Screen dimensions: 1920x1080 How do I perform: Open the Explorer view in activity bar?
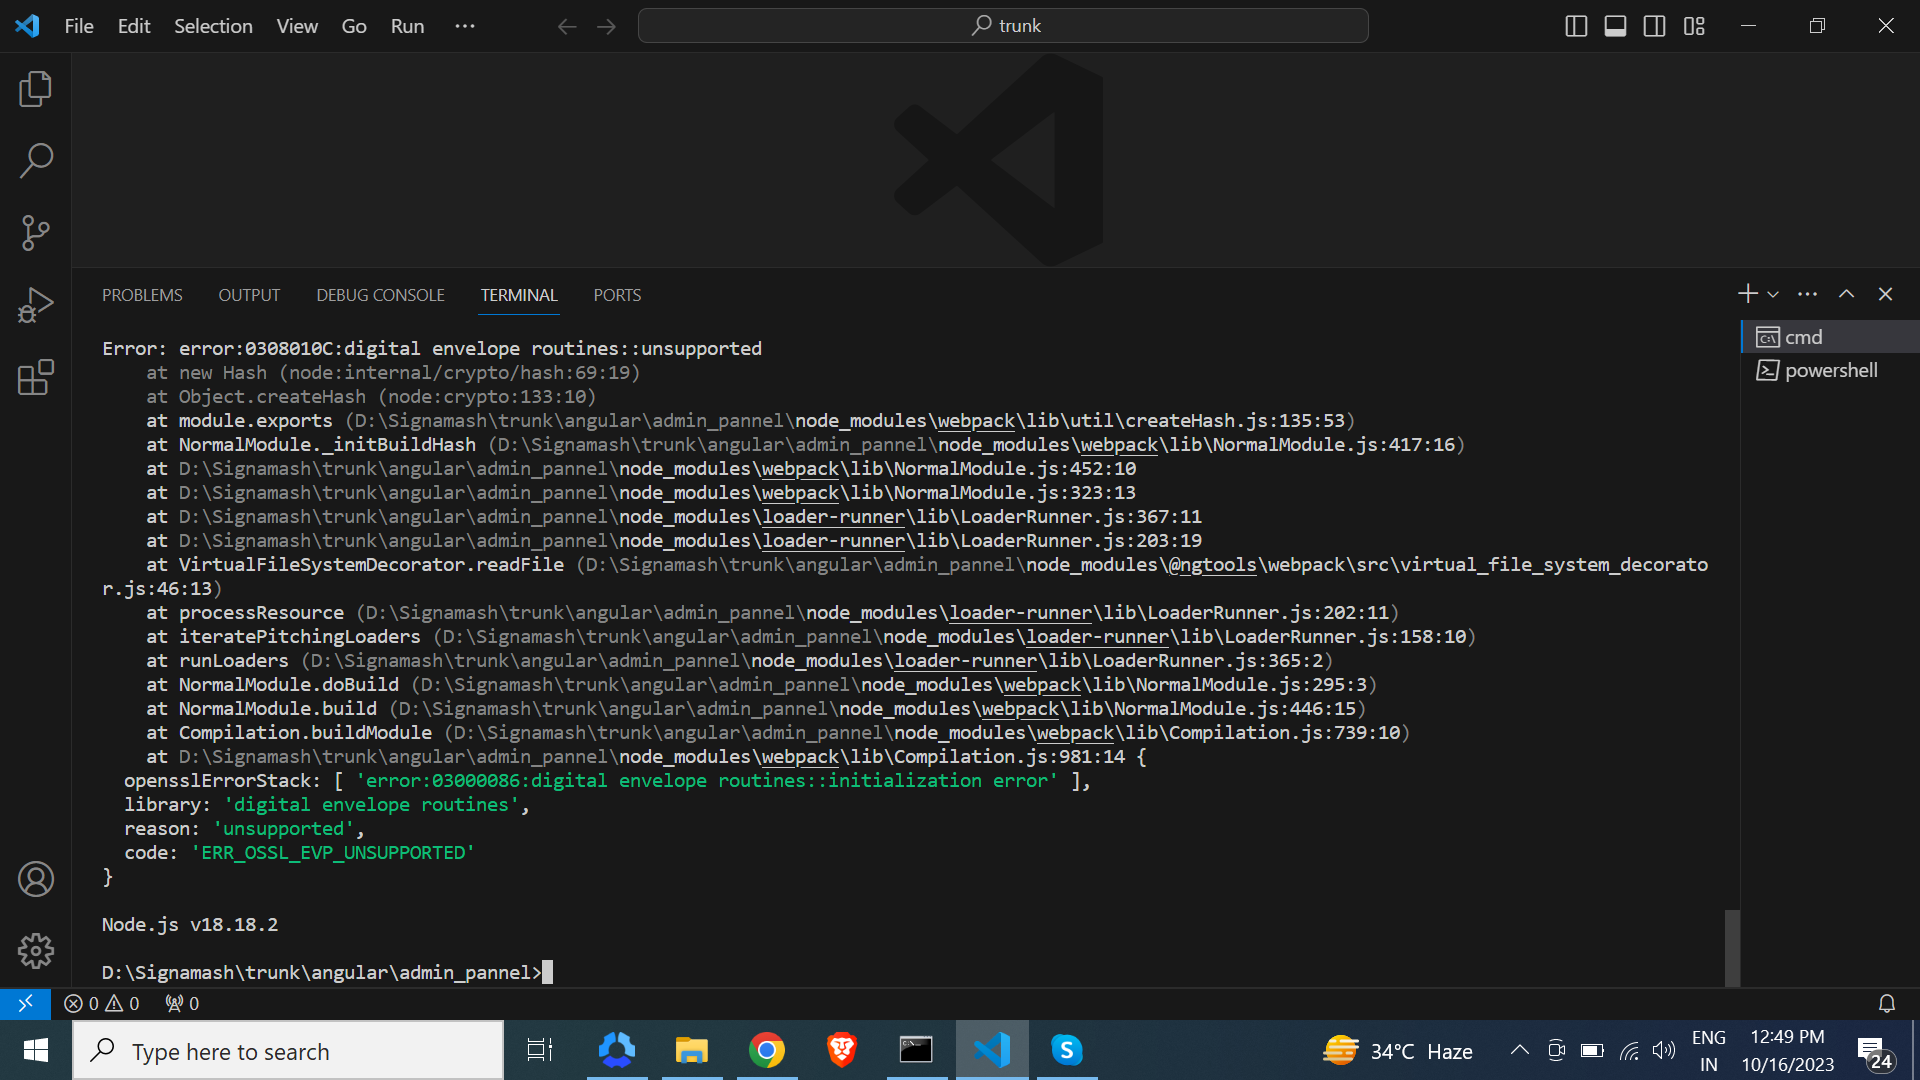click(x=36, y=89)
